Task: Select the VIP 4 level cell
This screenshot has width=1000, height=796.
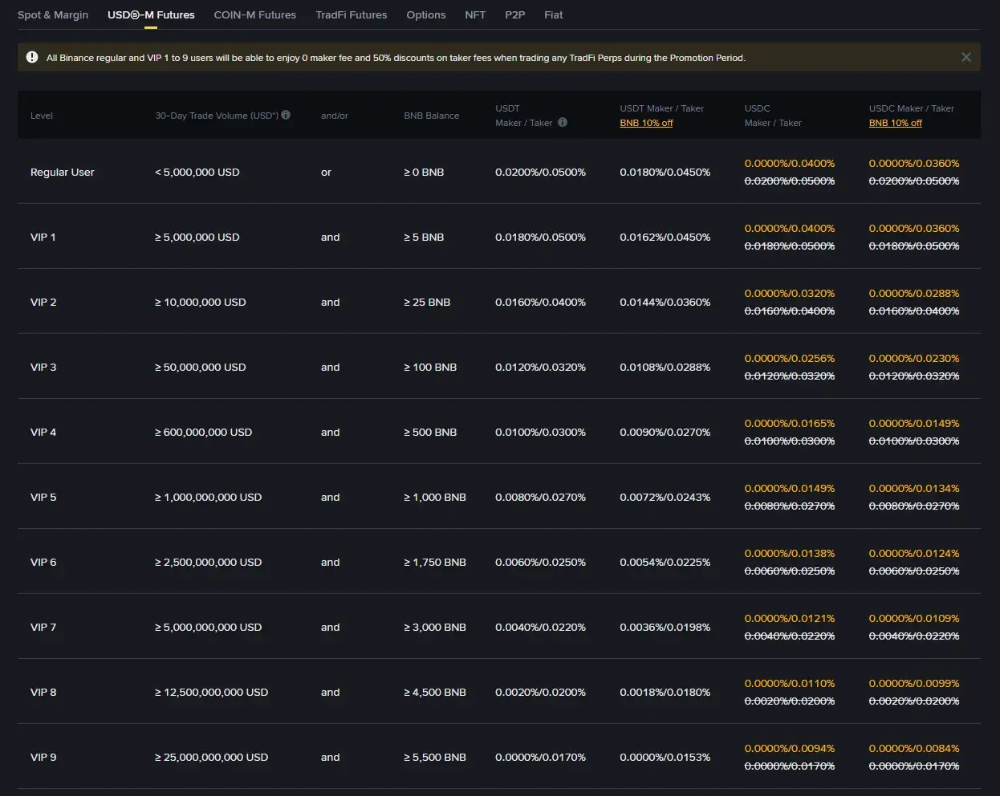Action: coord(43,432)
